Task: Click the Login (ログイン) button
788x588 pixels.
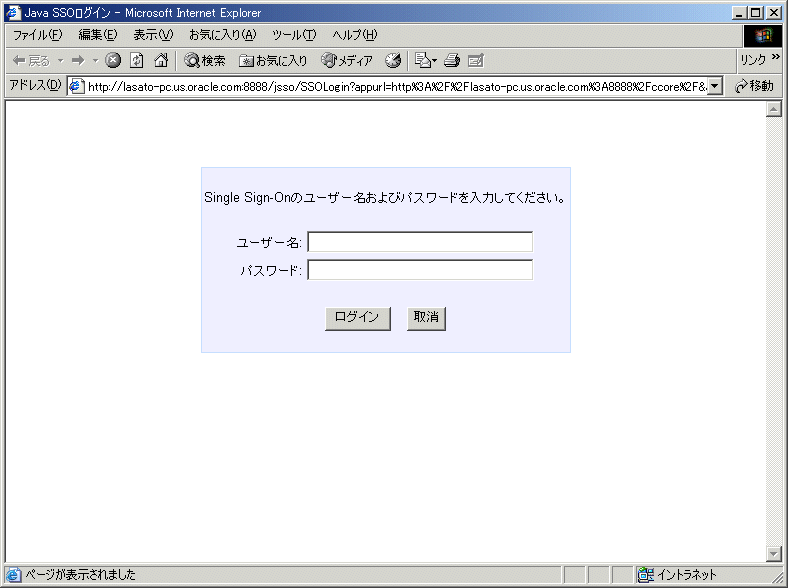Action: click(358, 318)
